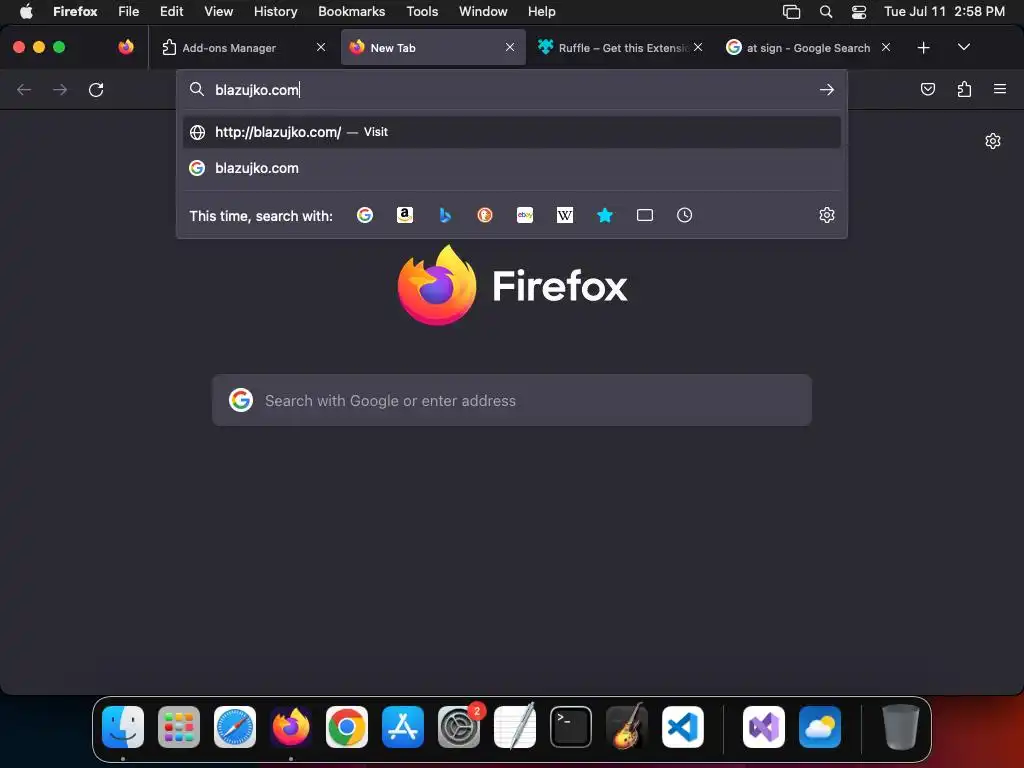The width and height of the screenshot is (1024, 768).
Task: Click Search with Google or enter address box
Action: [x=512, y=400]
